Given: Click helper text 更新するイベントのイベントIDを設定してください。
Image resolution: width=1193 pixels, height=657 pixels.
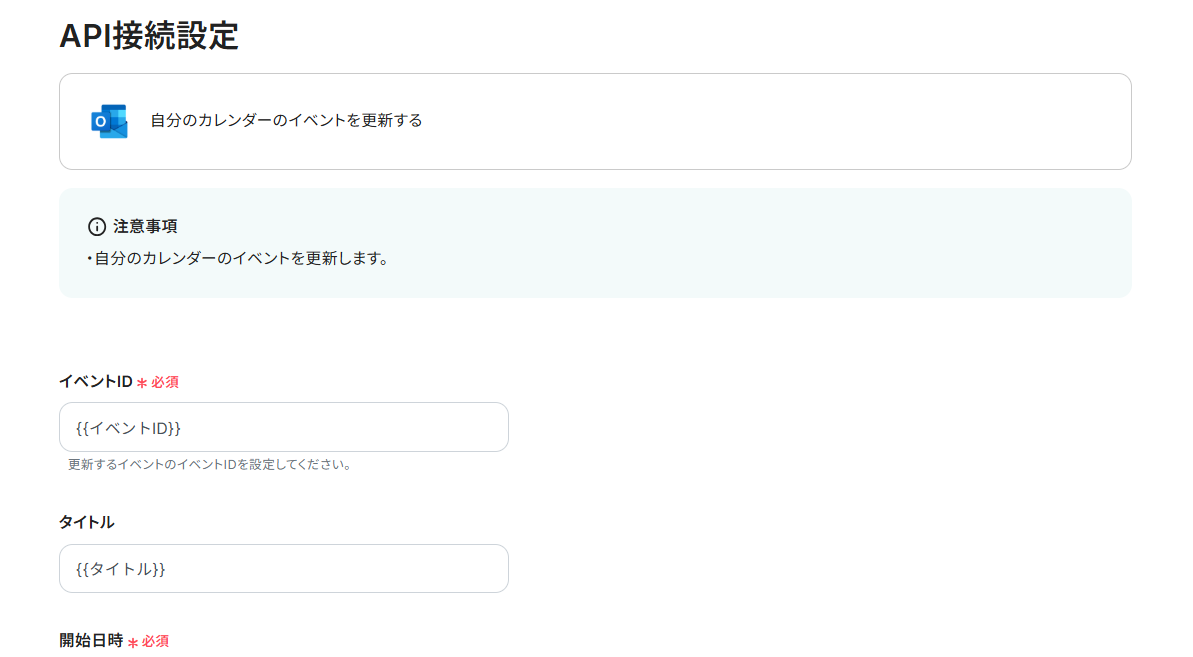Looking at the screenshot, I should tap(210, 465).
